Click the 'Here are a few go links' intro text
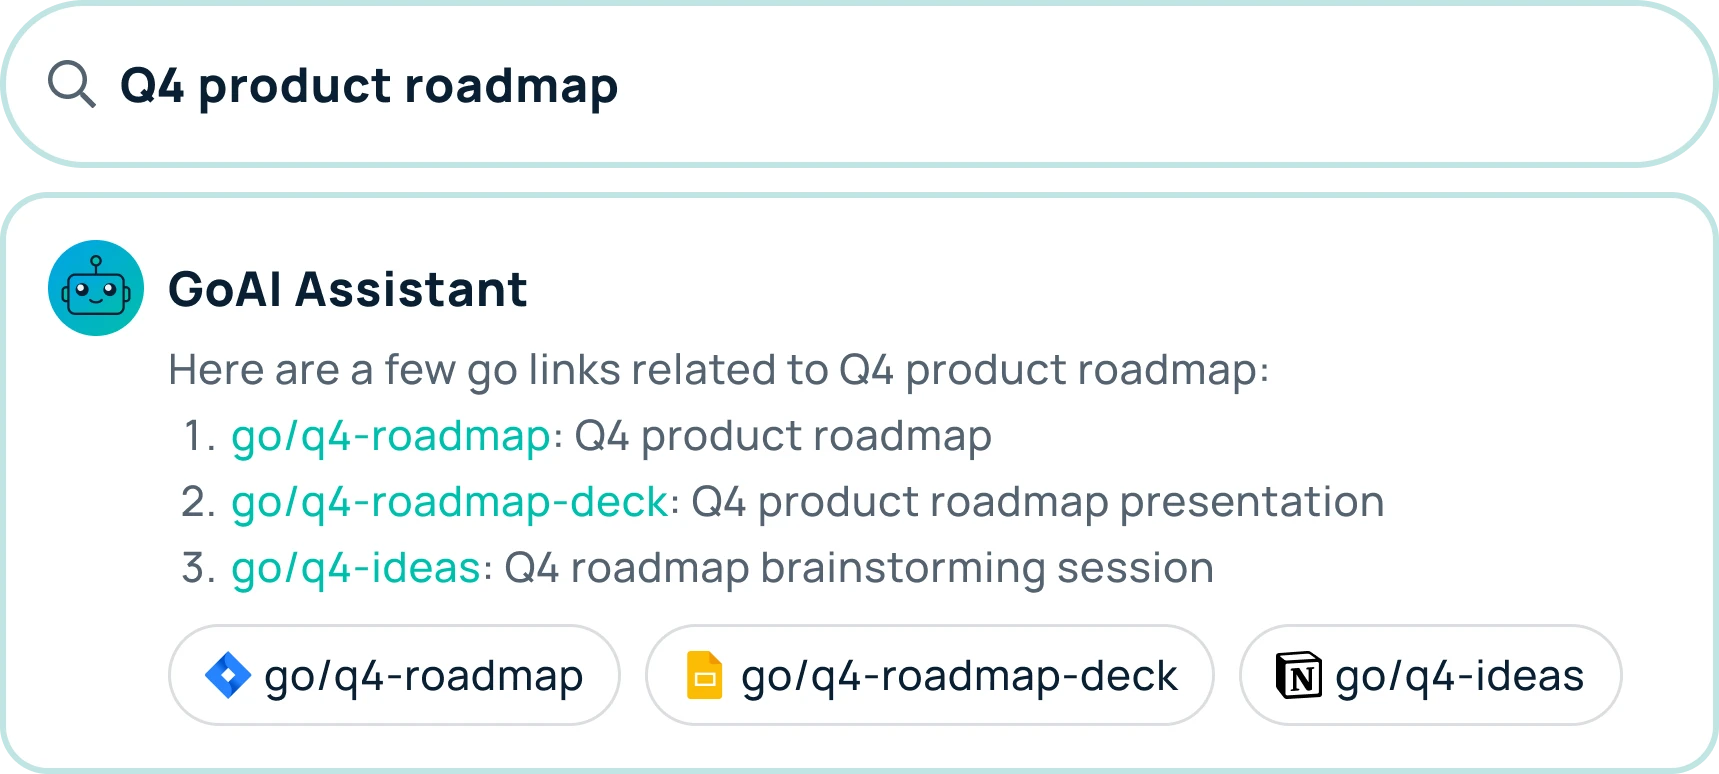1719x774 pixels. [718, 371]
